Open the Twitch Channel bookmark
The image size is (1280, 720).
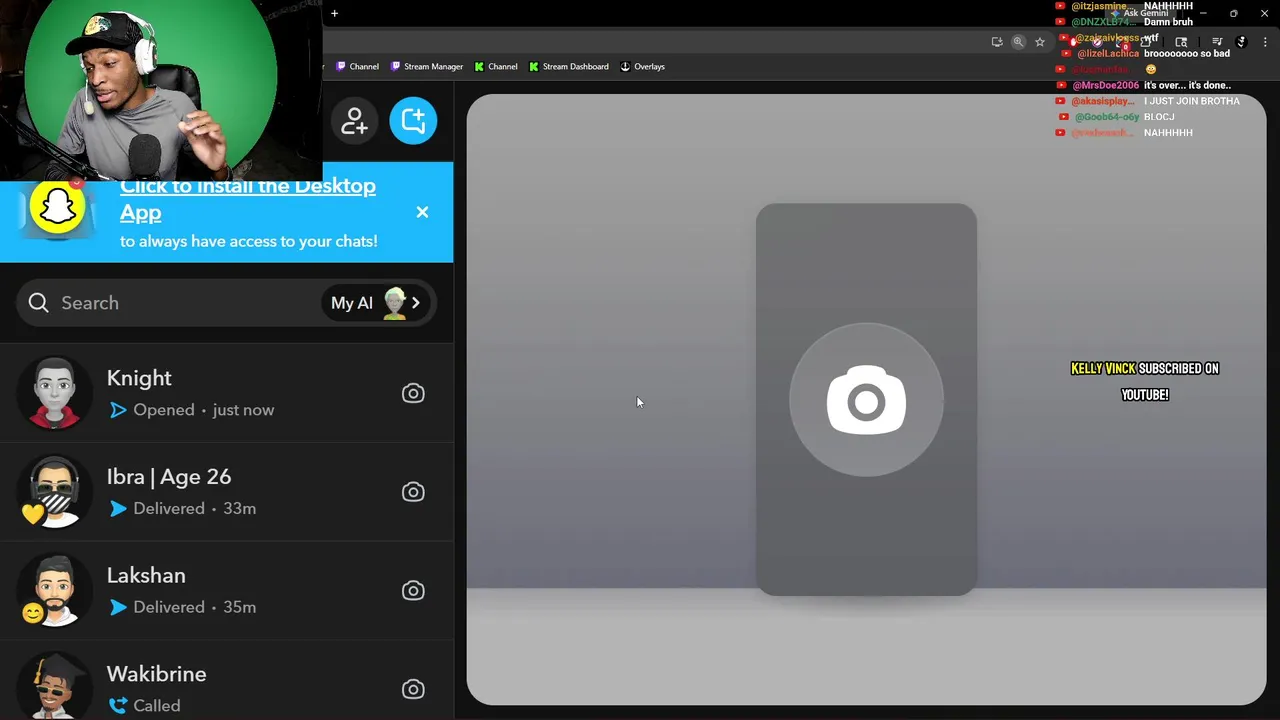(x=357, y=66)
